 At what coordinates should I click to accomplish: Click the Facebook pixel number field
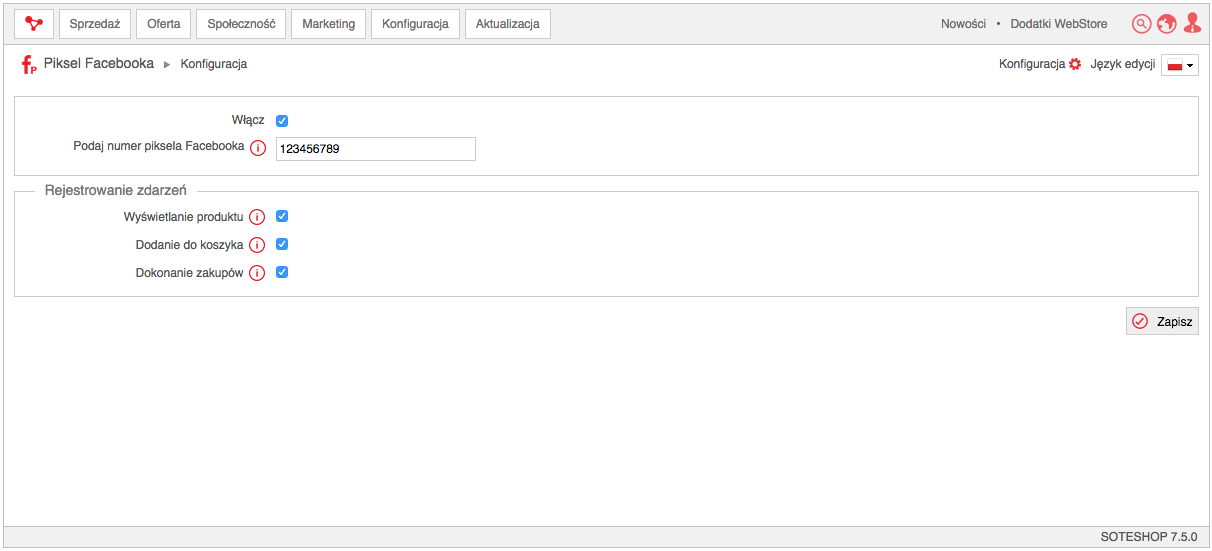376,149
